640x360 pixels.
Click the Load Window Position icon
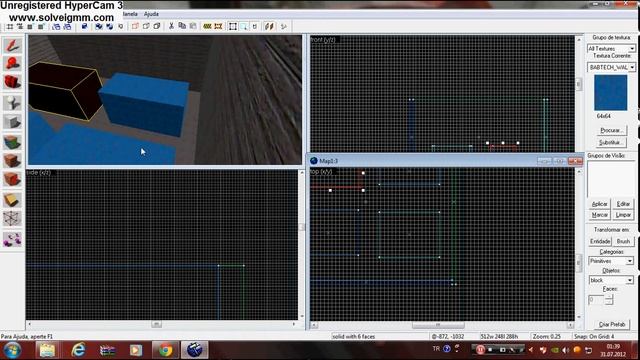point(56,27)
